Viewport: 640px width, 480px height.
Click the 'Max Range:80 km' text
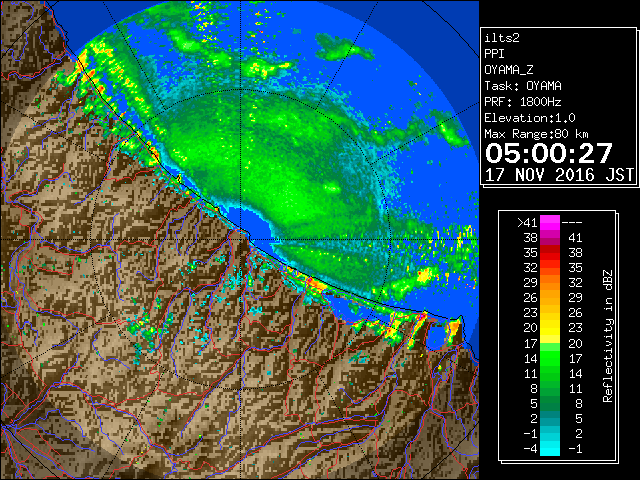(x=536, y=134)
